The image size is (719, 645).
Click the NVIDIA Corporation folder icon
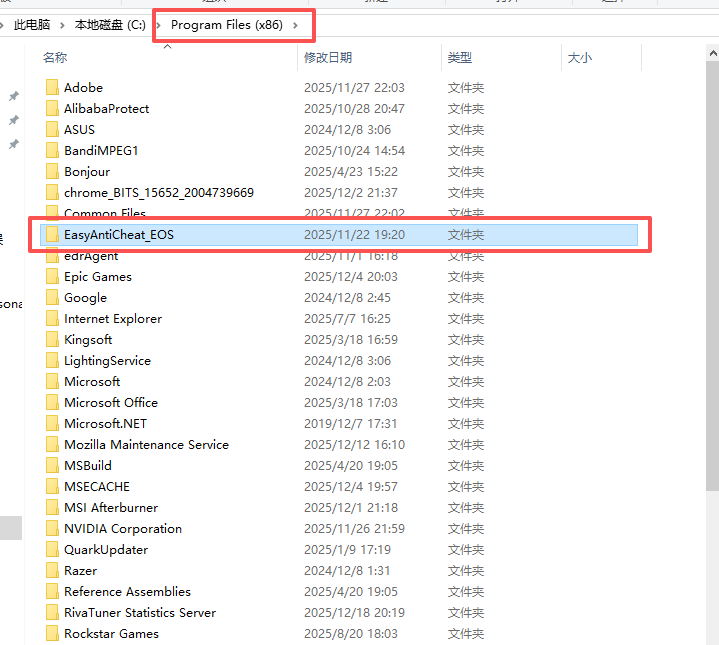click(x=53, y=529)
